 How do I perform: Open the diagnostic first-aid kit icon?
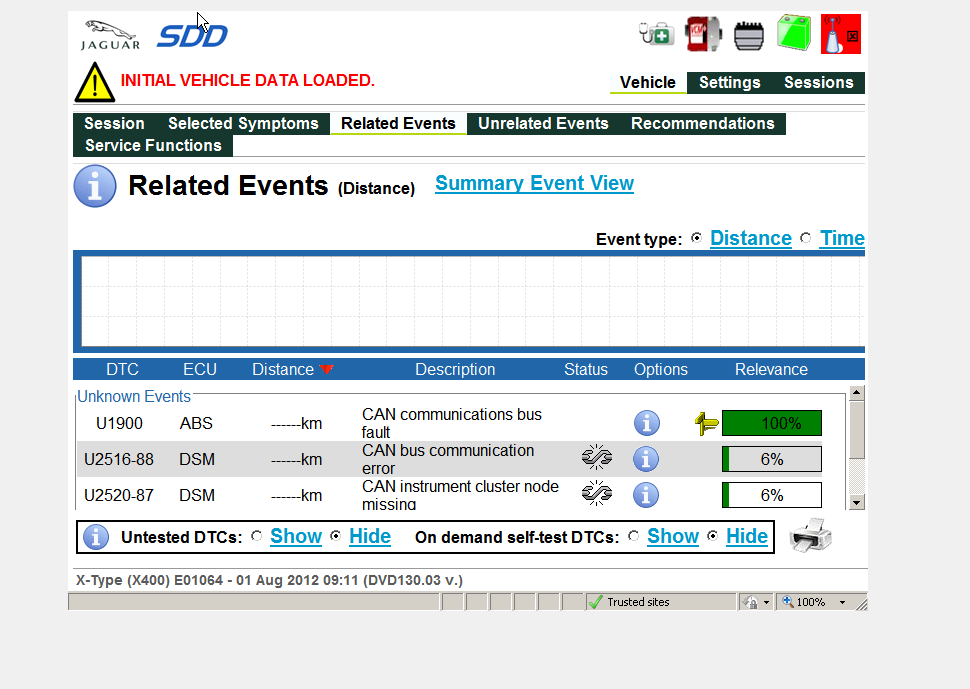click(x=656, y=34)
